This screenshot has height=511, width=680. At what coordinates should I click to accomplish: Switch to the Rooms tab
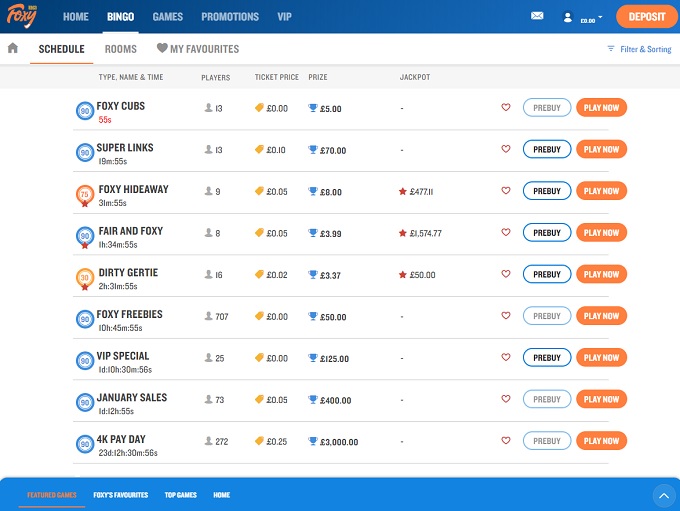(x=121, y=49)
